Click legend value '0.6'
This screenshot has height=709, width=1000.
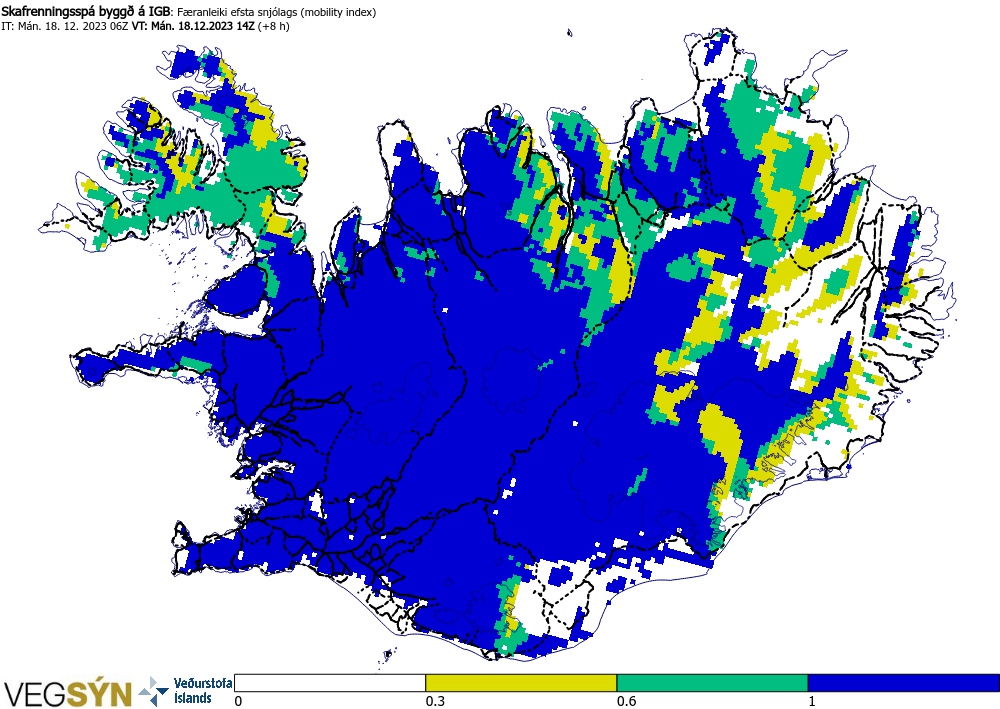click(626, 701)
